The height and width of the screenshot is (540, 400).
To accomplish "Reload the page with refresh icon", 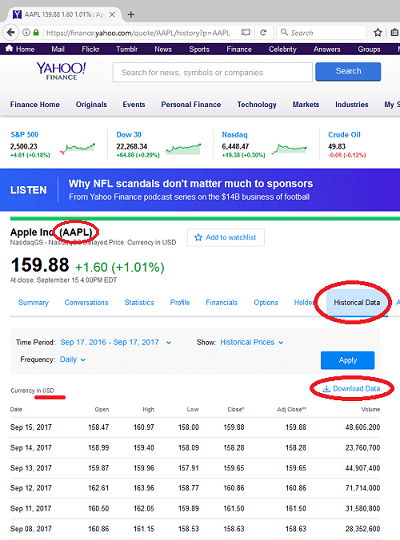I will pyautogui.click(x=263, y=33).
